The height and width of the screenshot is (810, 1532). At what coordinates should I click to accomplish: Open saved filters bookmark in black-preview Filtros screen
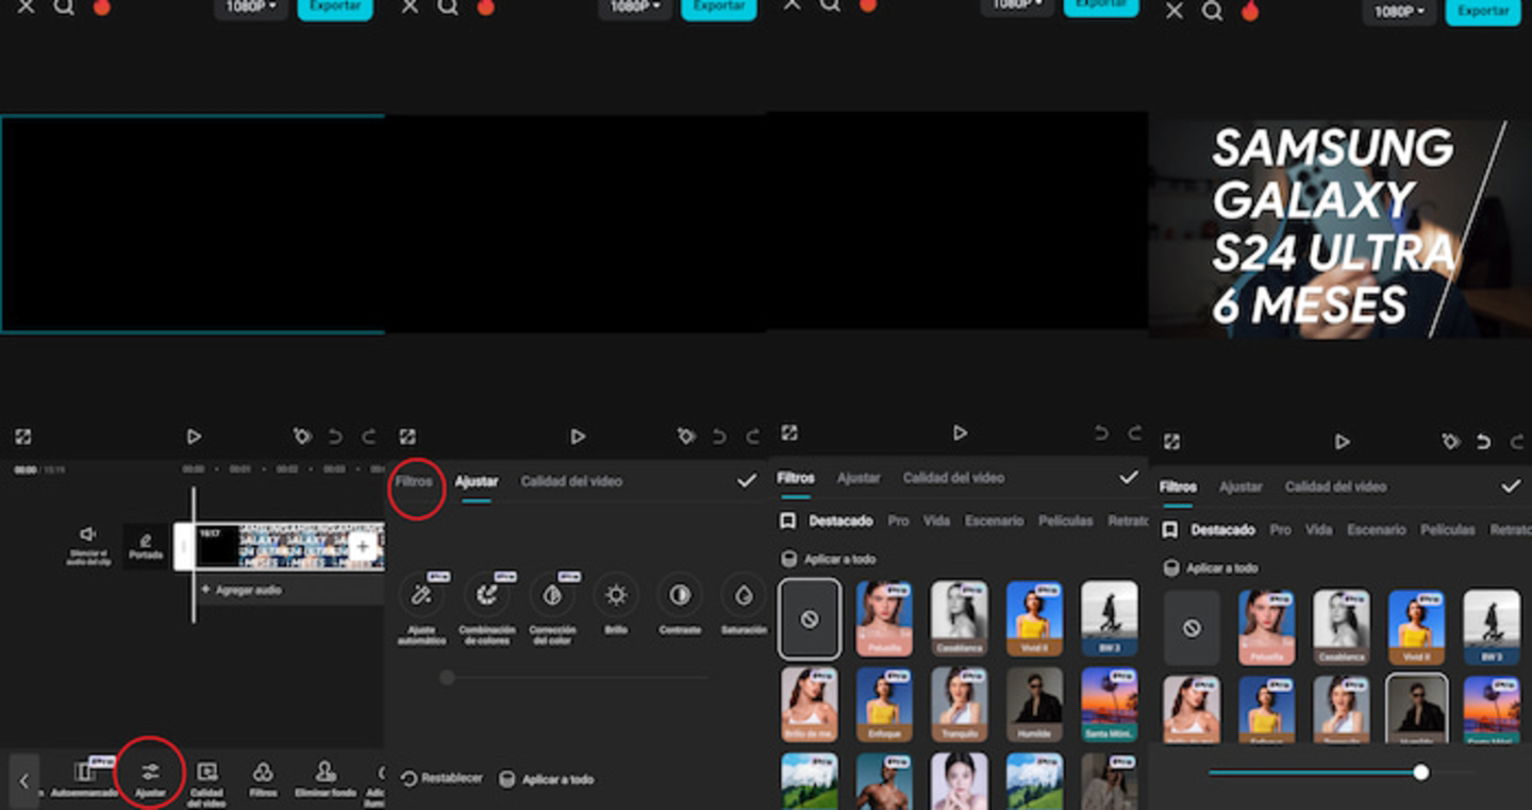[788, 521]
